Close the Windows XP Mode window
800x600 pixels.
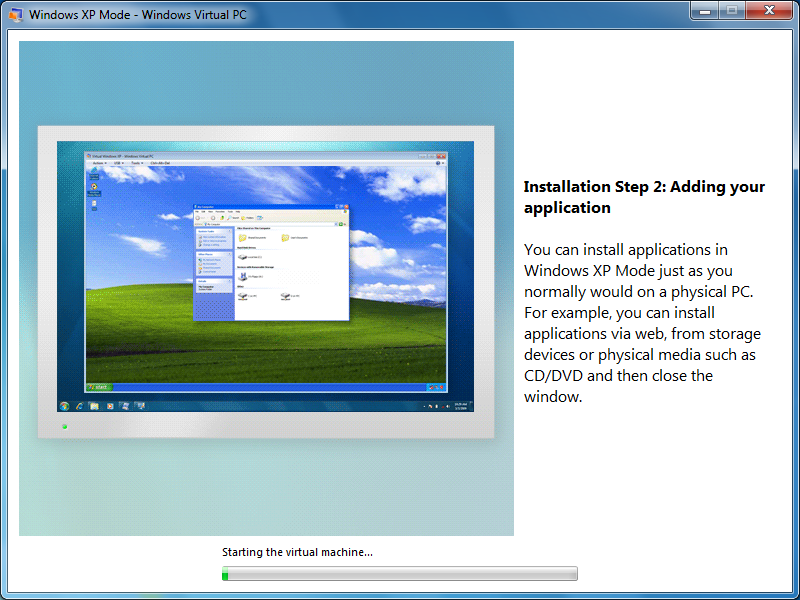(768, 10)
